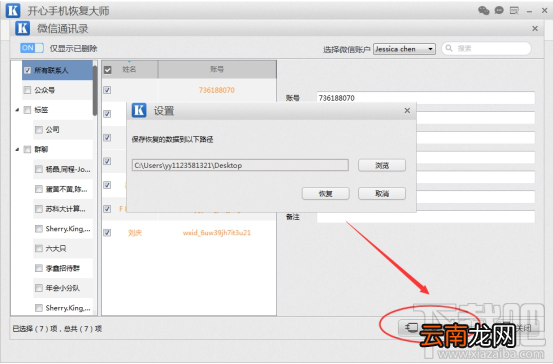This screenshot has height=364, width=553.
Task: Click the recover-to-computer icon button at bottom
Action: 411,328
